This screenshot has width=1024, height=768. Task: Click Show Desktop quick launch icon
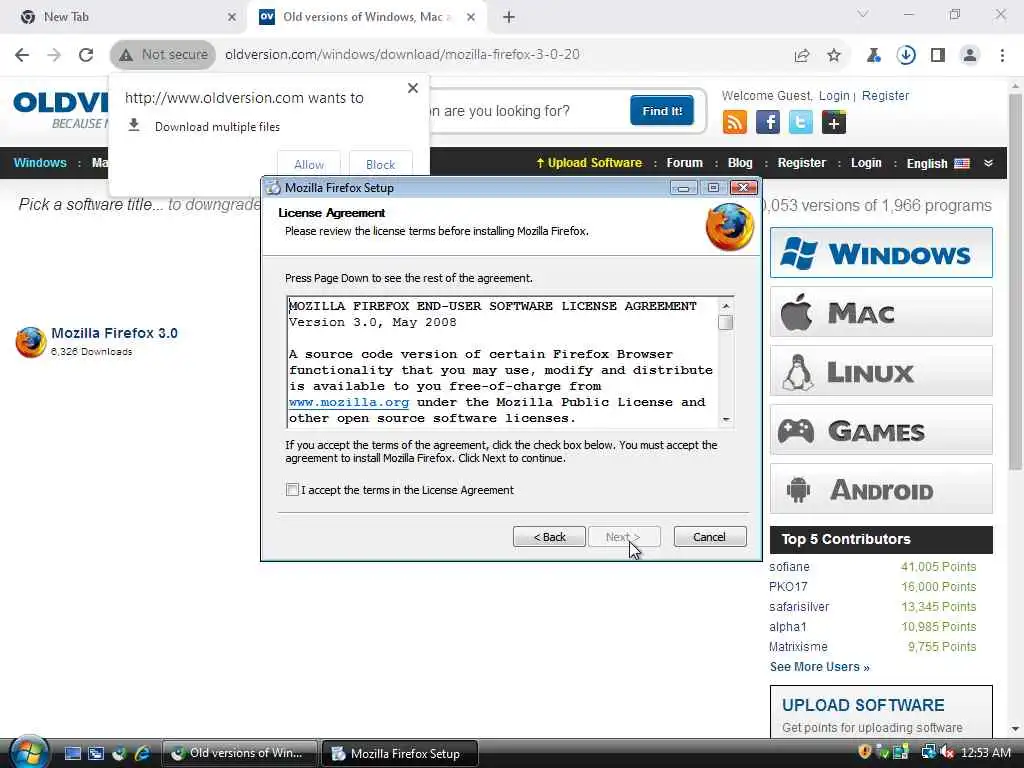click(72, 754)
